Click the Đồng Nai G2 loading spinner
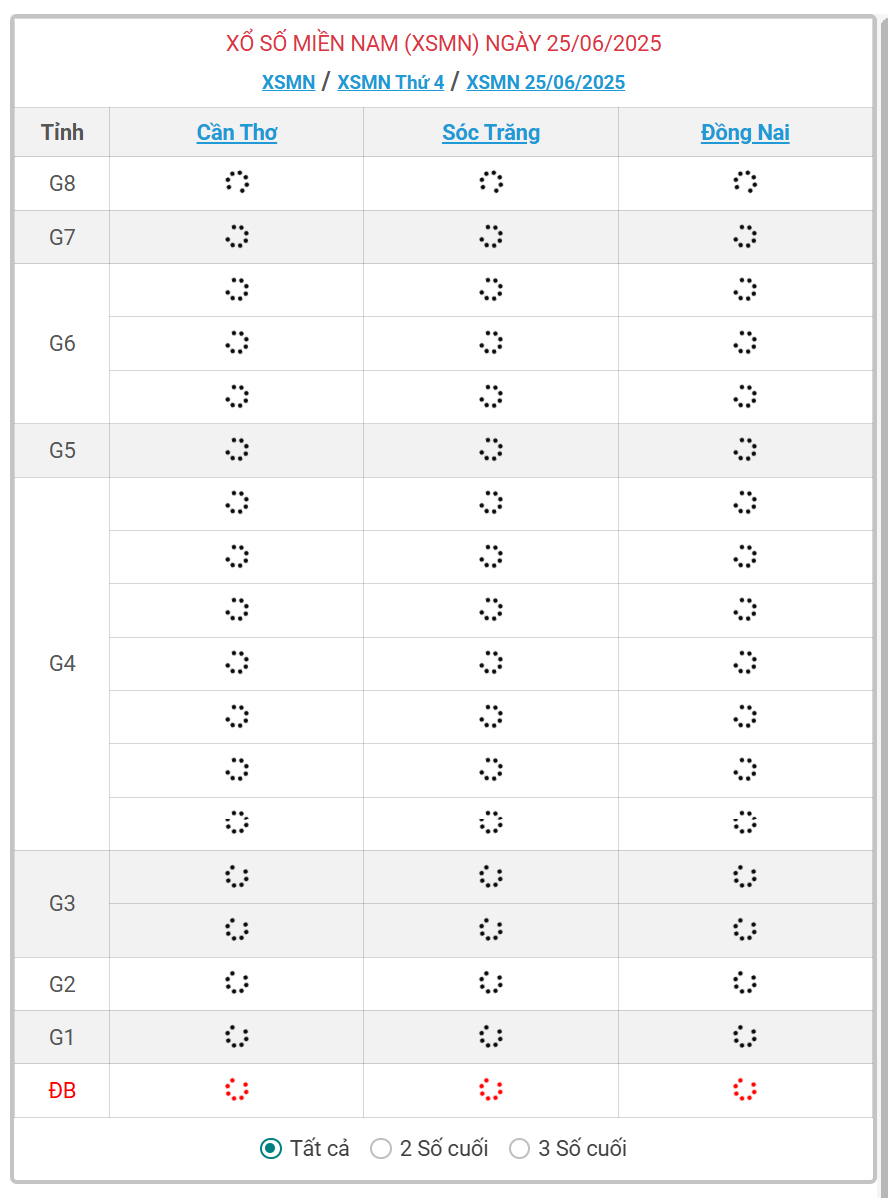The height and width of the screenshot is (1198, 888). coord(745,983)
